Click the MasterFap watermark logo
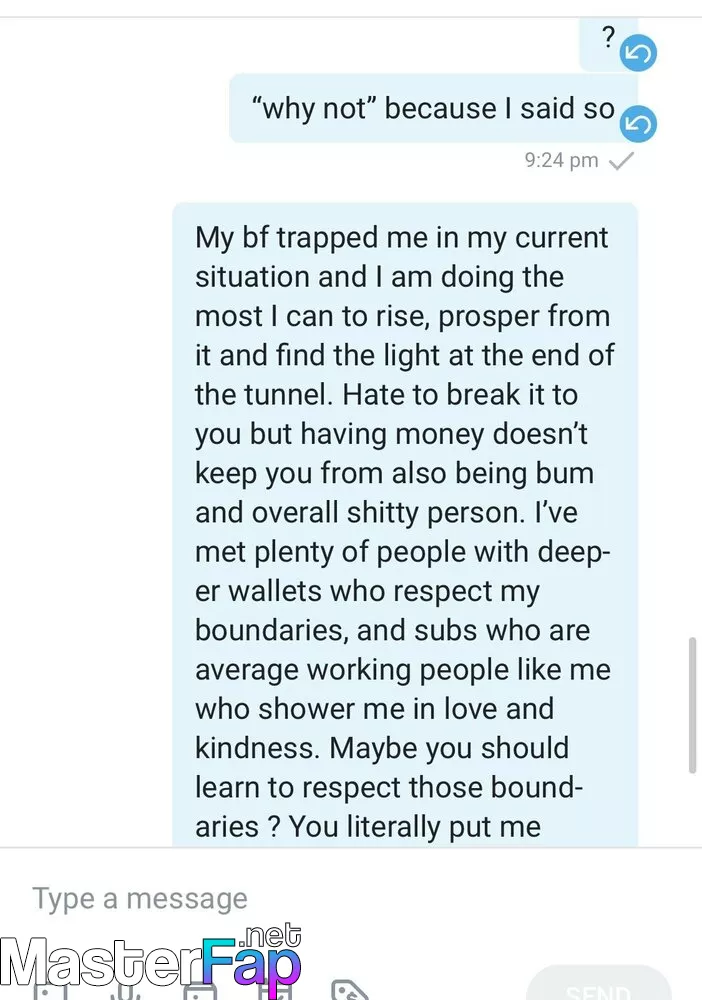The height and width of the screenshot is (1000, 702). (150, 961)
